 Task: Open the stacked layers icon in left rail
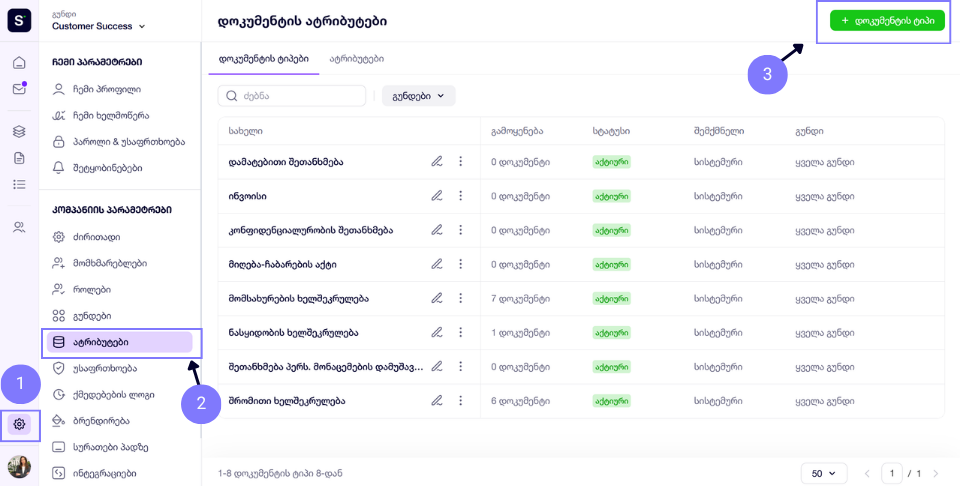(x=19, y=132)
